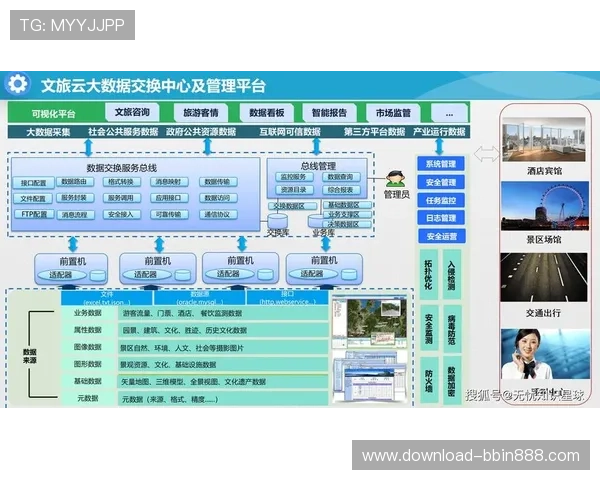Open the 景区场馆 Ferris wheel photo
This screenshot has height=480, width=600.
point(545,206)
